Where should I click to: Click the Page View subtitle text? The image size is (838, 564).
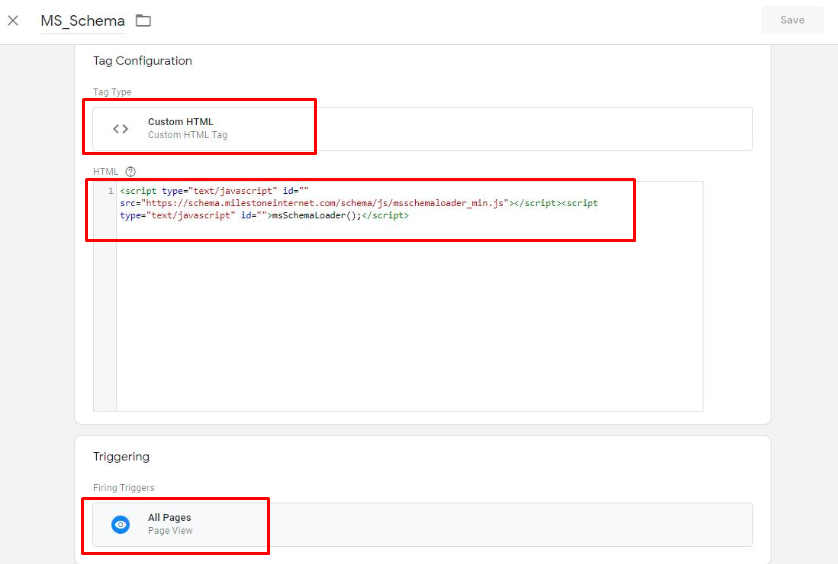pos(170,531)
